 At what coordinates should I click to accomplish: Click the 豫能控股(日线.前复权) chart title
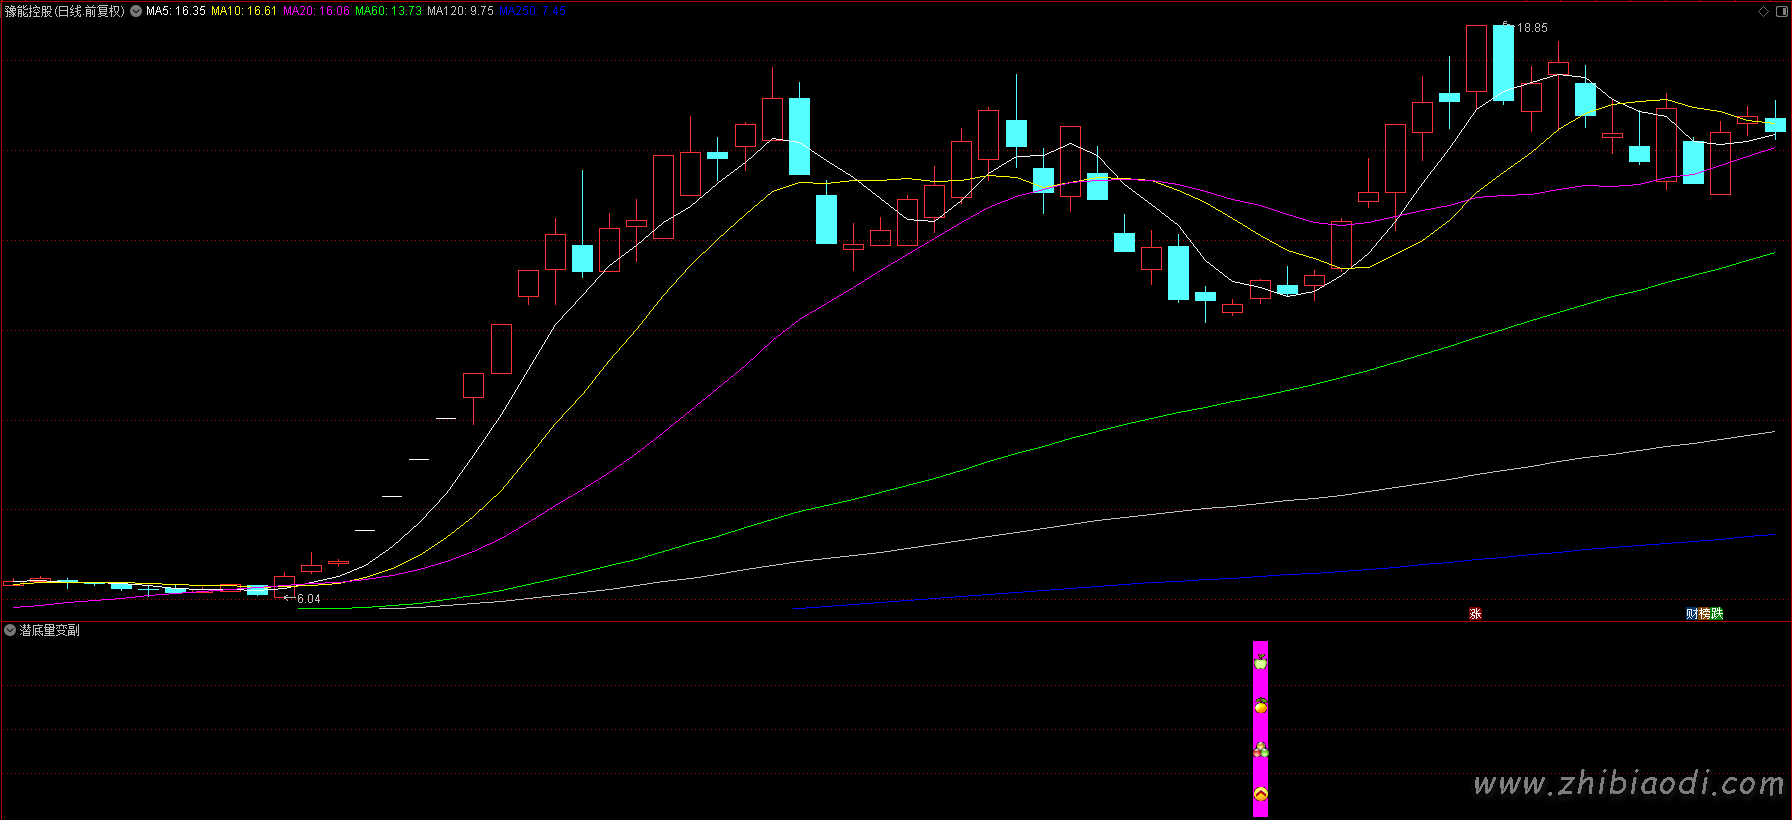pyautogui.click(x=65, y=11)
